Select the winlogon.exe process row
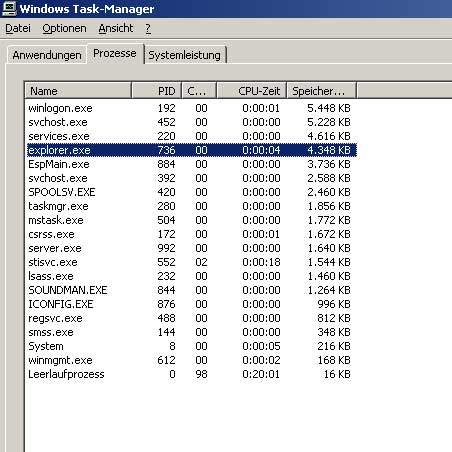This screenshot has height=452, width=452. pos(192,108)
